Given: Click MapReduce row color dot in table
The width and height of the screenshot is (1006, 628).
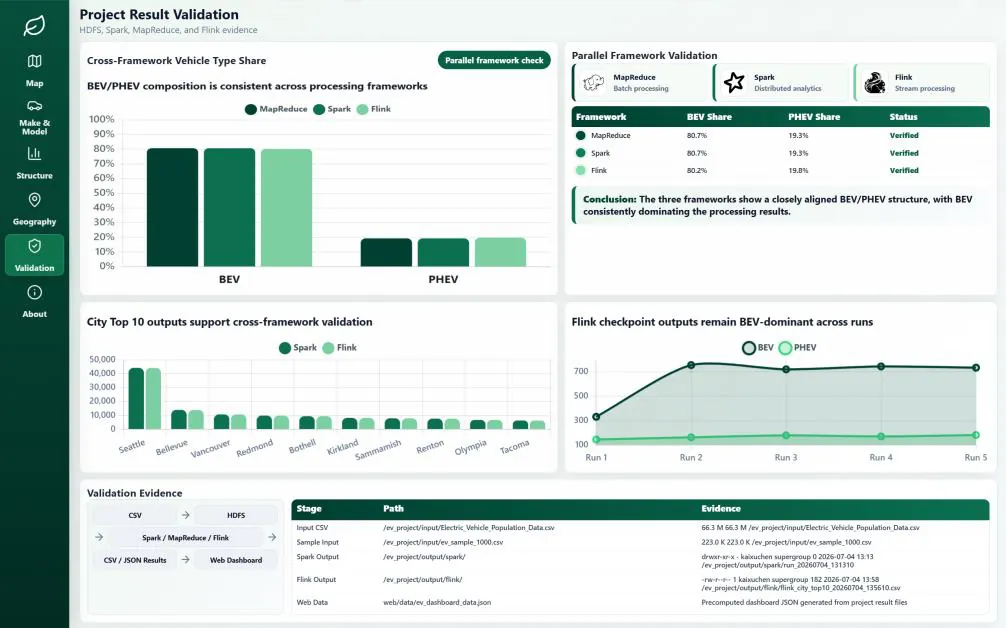Looking at the screenshot, I should pyautogui.click(x=581, y=135).
